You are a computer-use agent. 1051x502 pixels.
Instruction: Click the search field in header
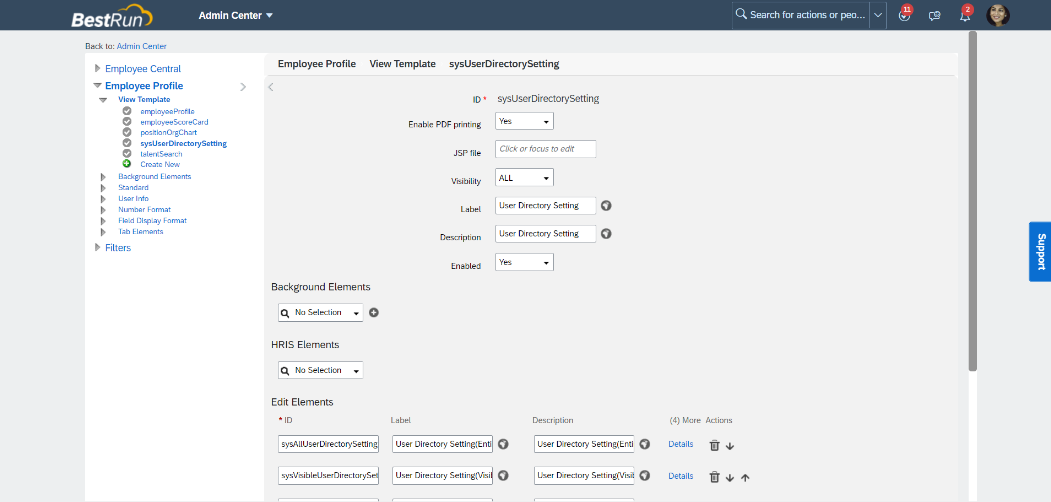click(800, 15)
